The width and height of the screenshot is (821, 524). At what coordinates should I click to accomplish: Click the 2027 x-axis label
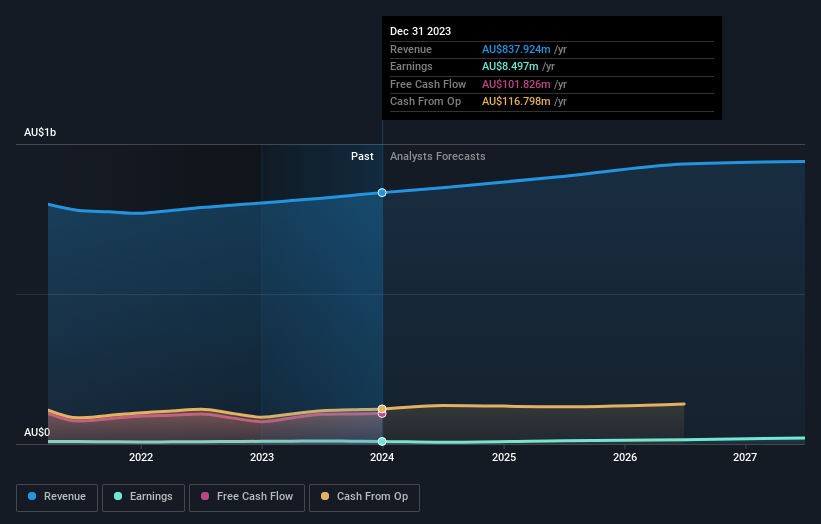tap(745, 457)
